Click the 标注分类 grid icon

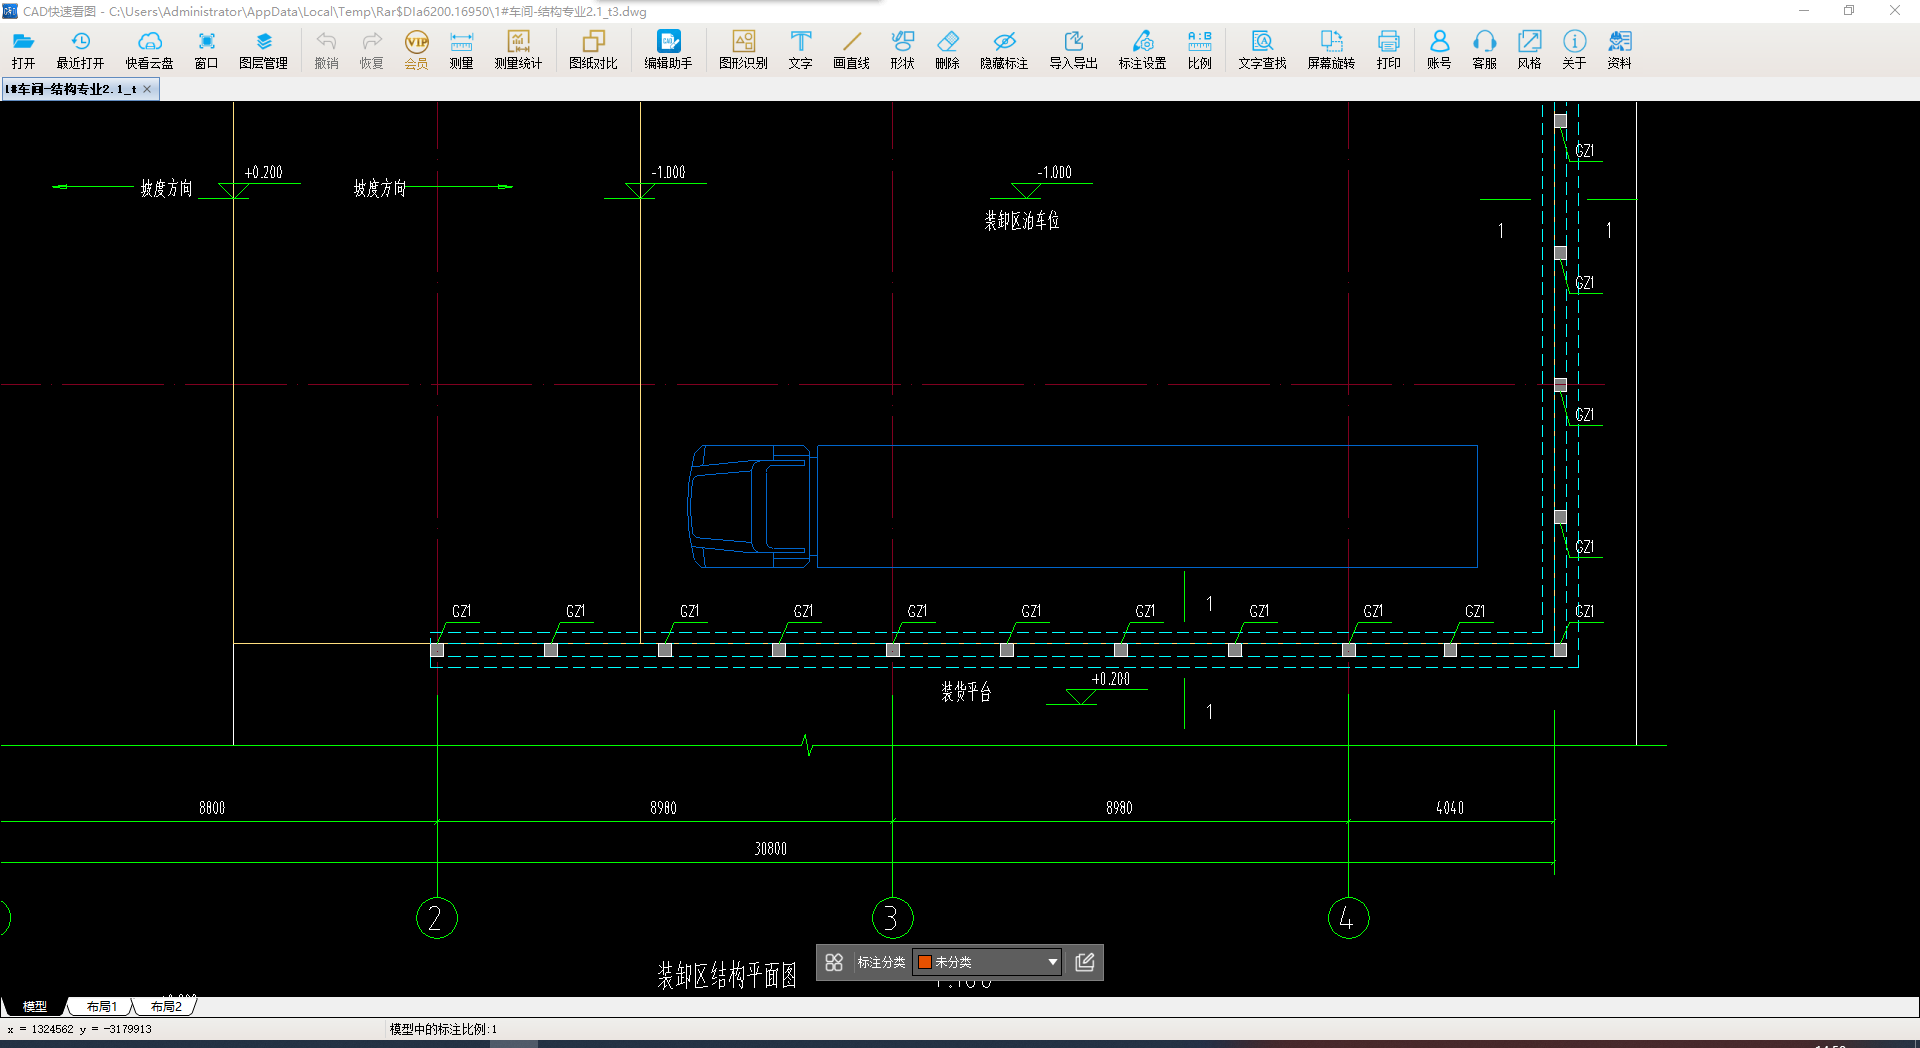pyautogui.click(x=834, y=962)
